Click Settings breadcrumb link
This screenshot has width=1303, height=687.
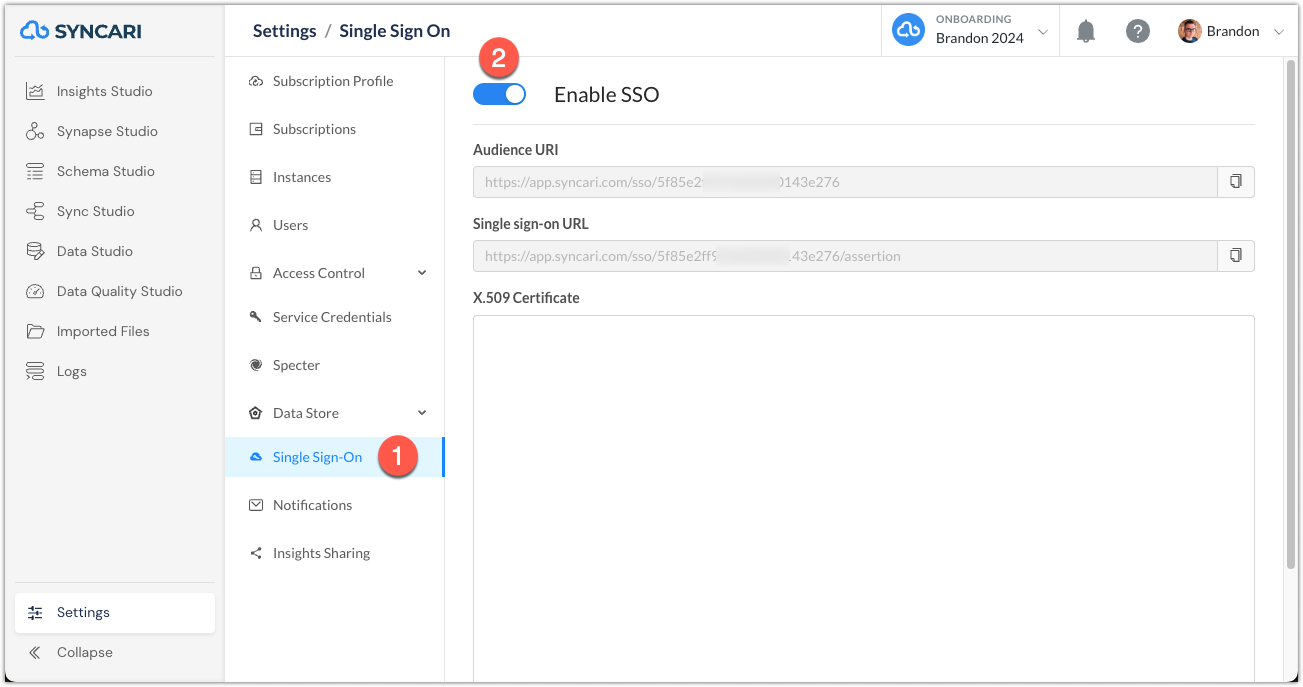(284, 31)
